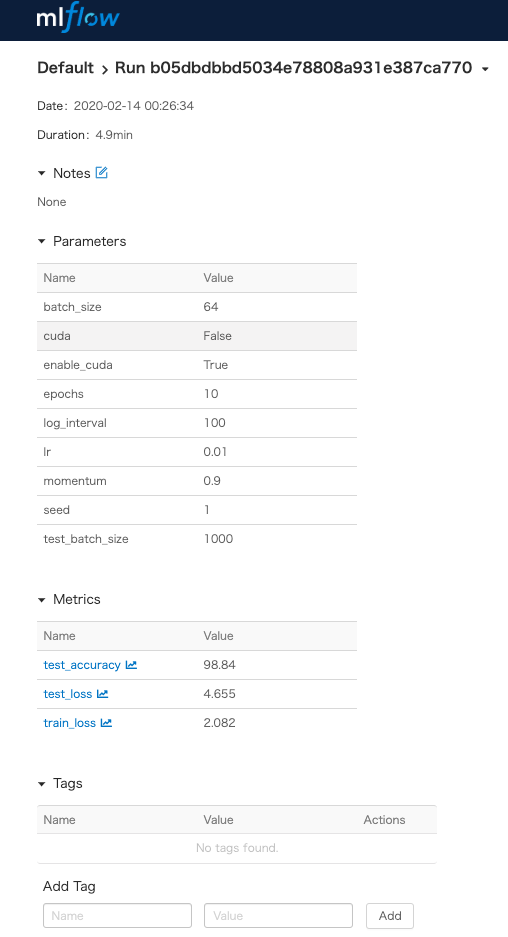Image resolution: width=508 pixels, height=937 pixels.
Task: Open the test_accuracy metric link
Action: [x=82, y=665]
